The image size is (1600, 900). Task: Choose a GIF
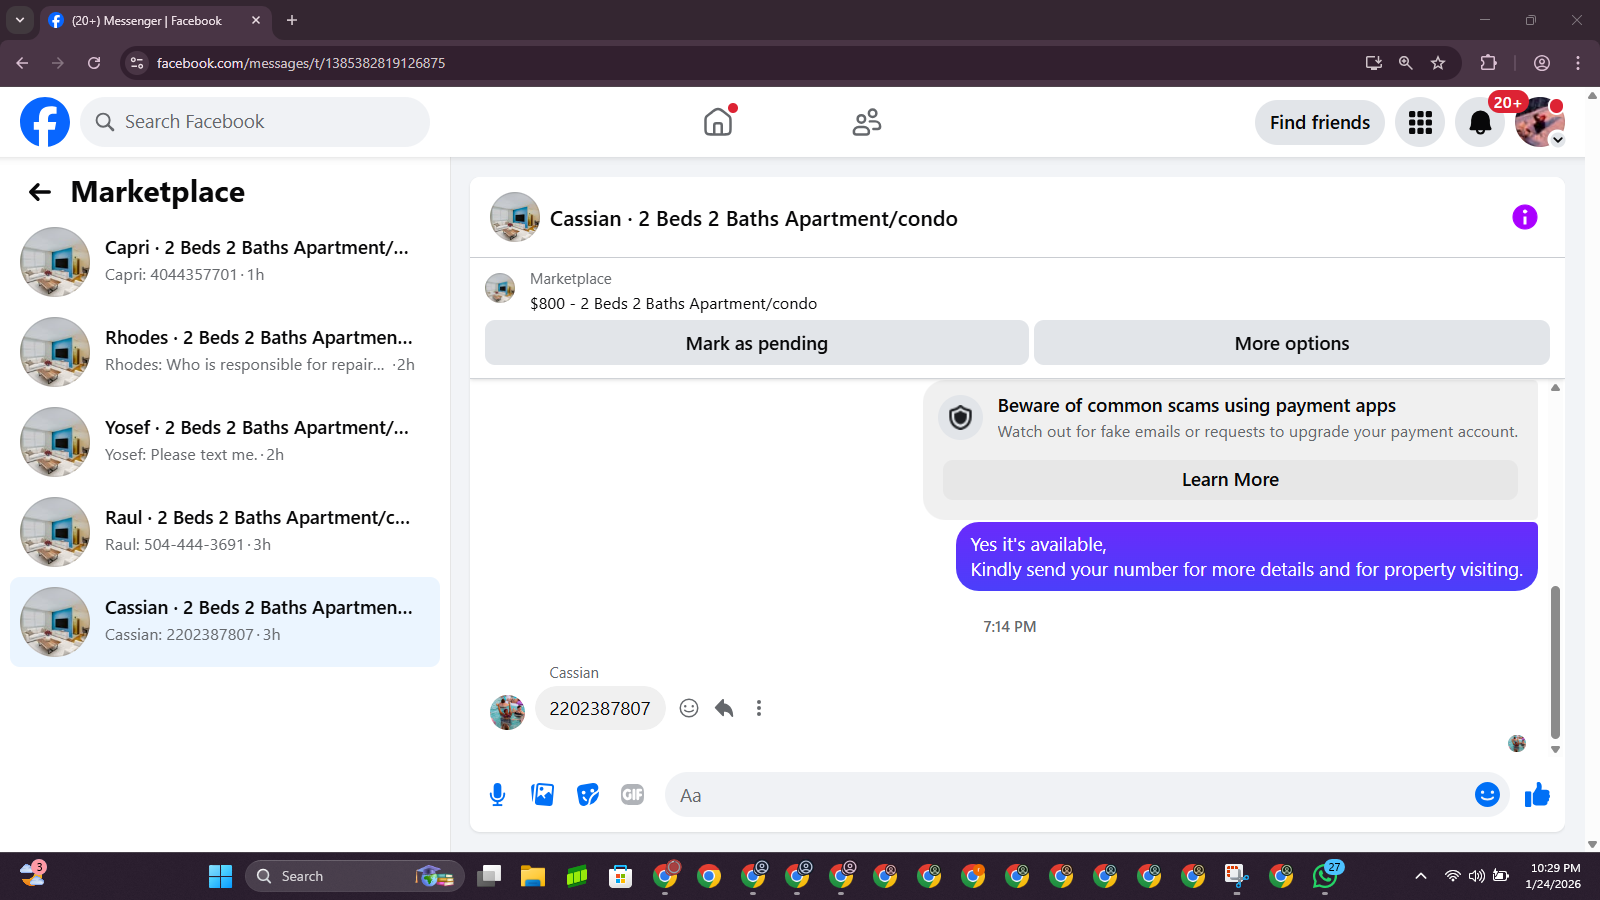click(633, 795)
